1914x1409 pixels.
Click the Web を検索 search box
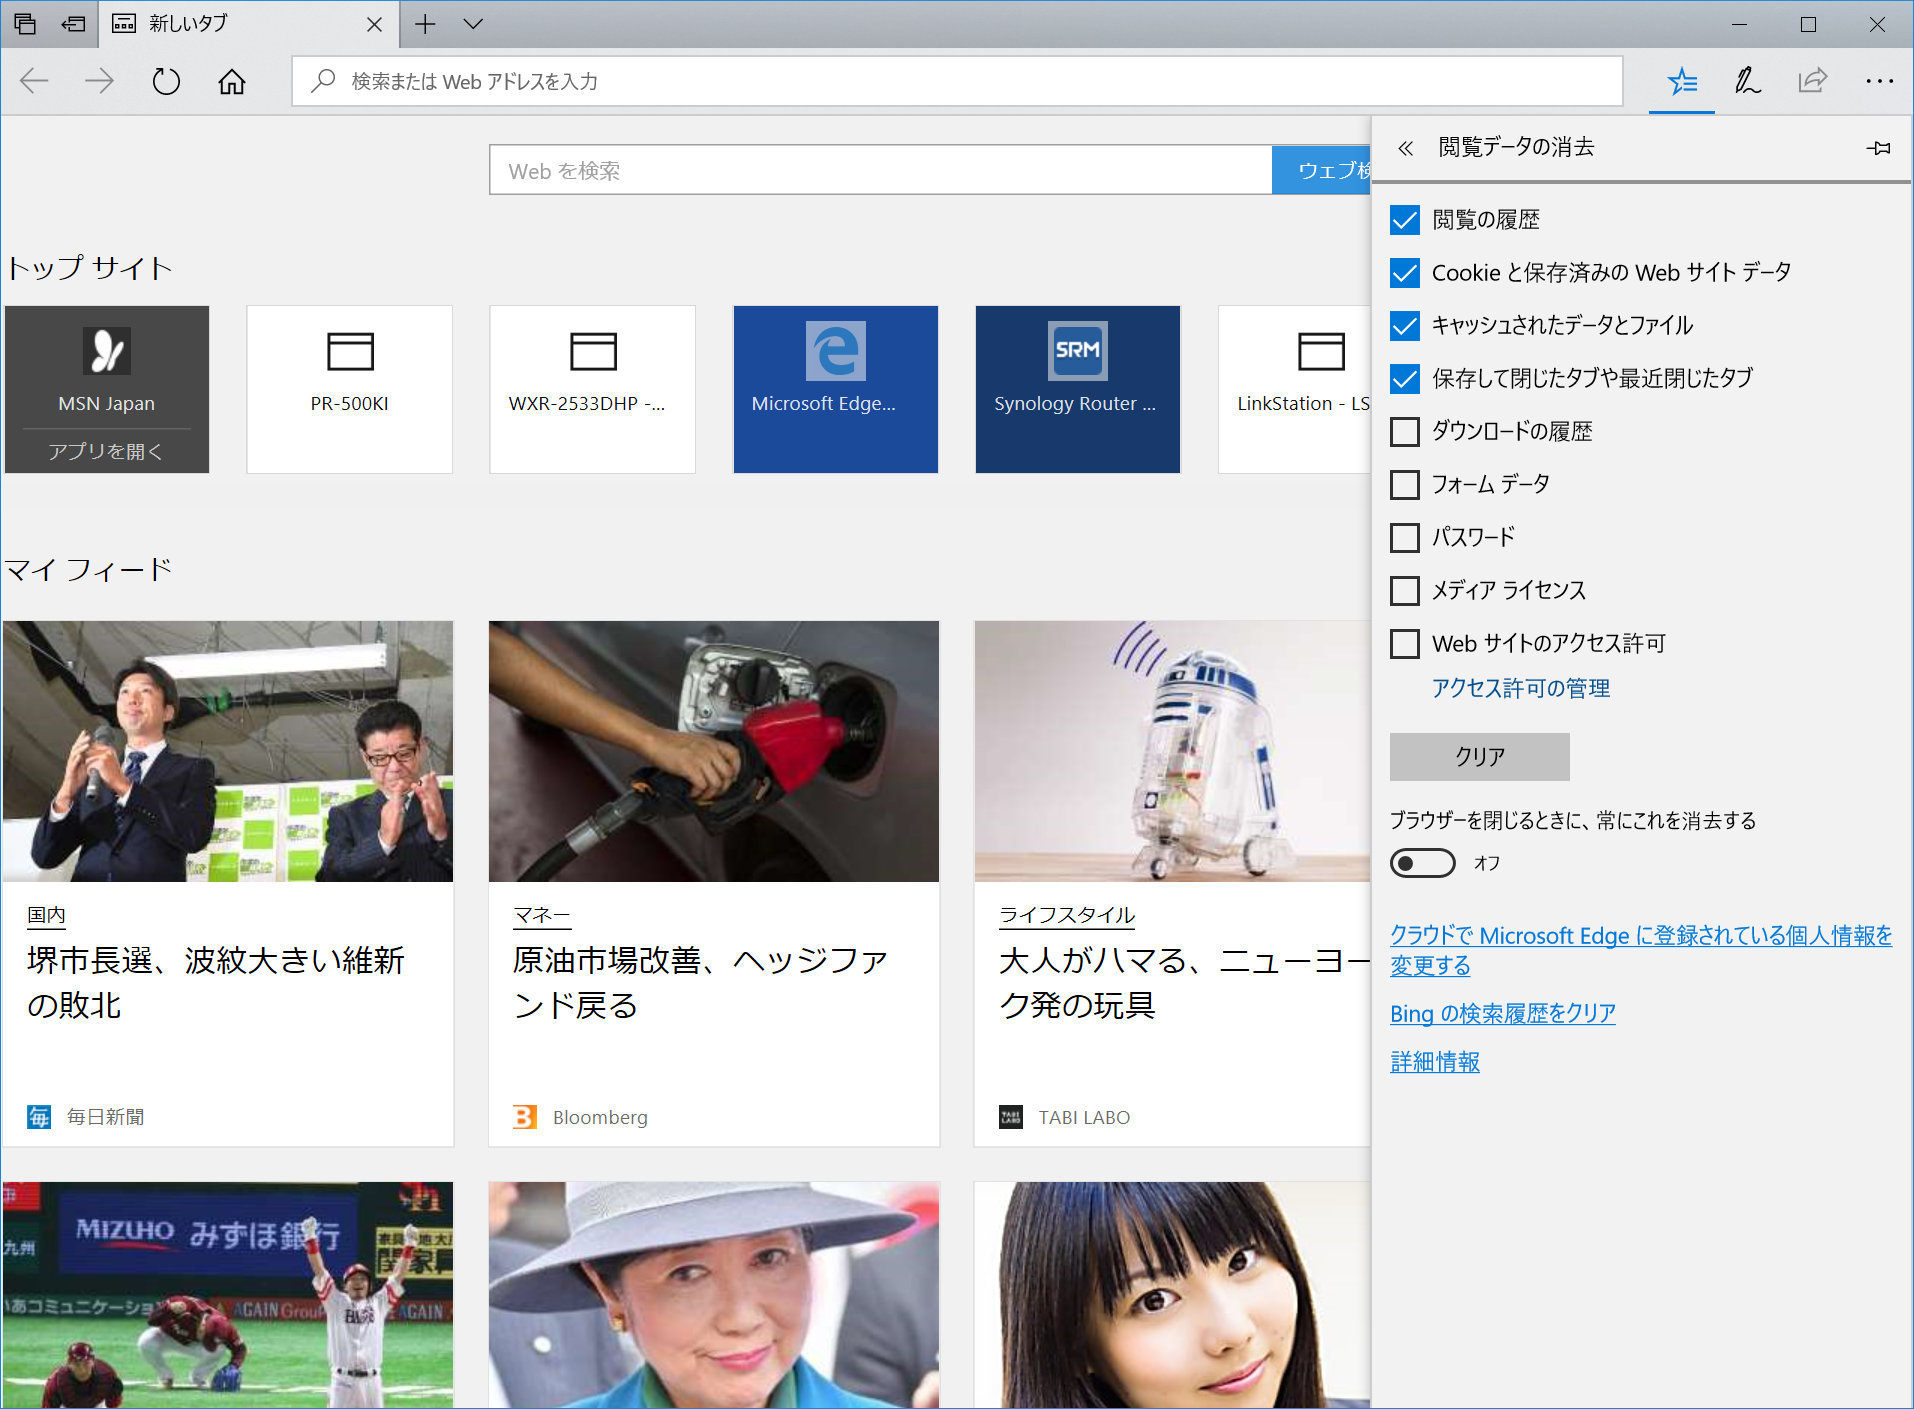880,170
